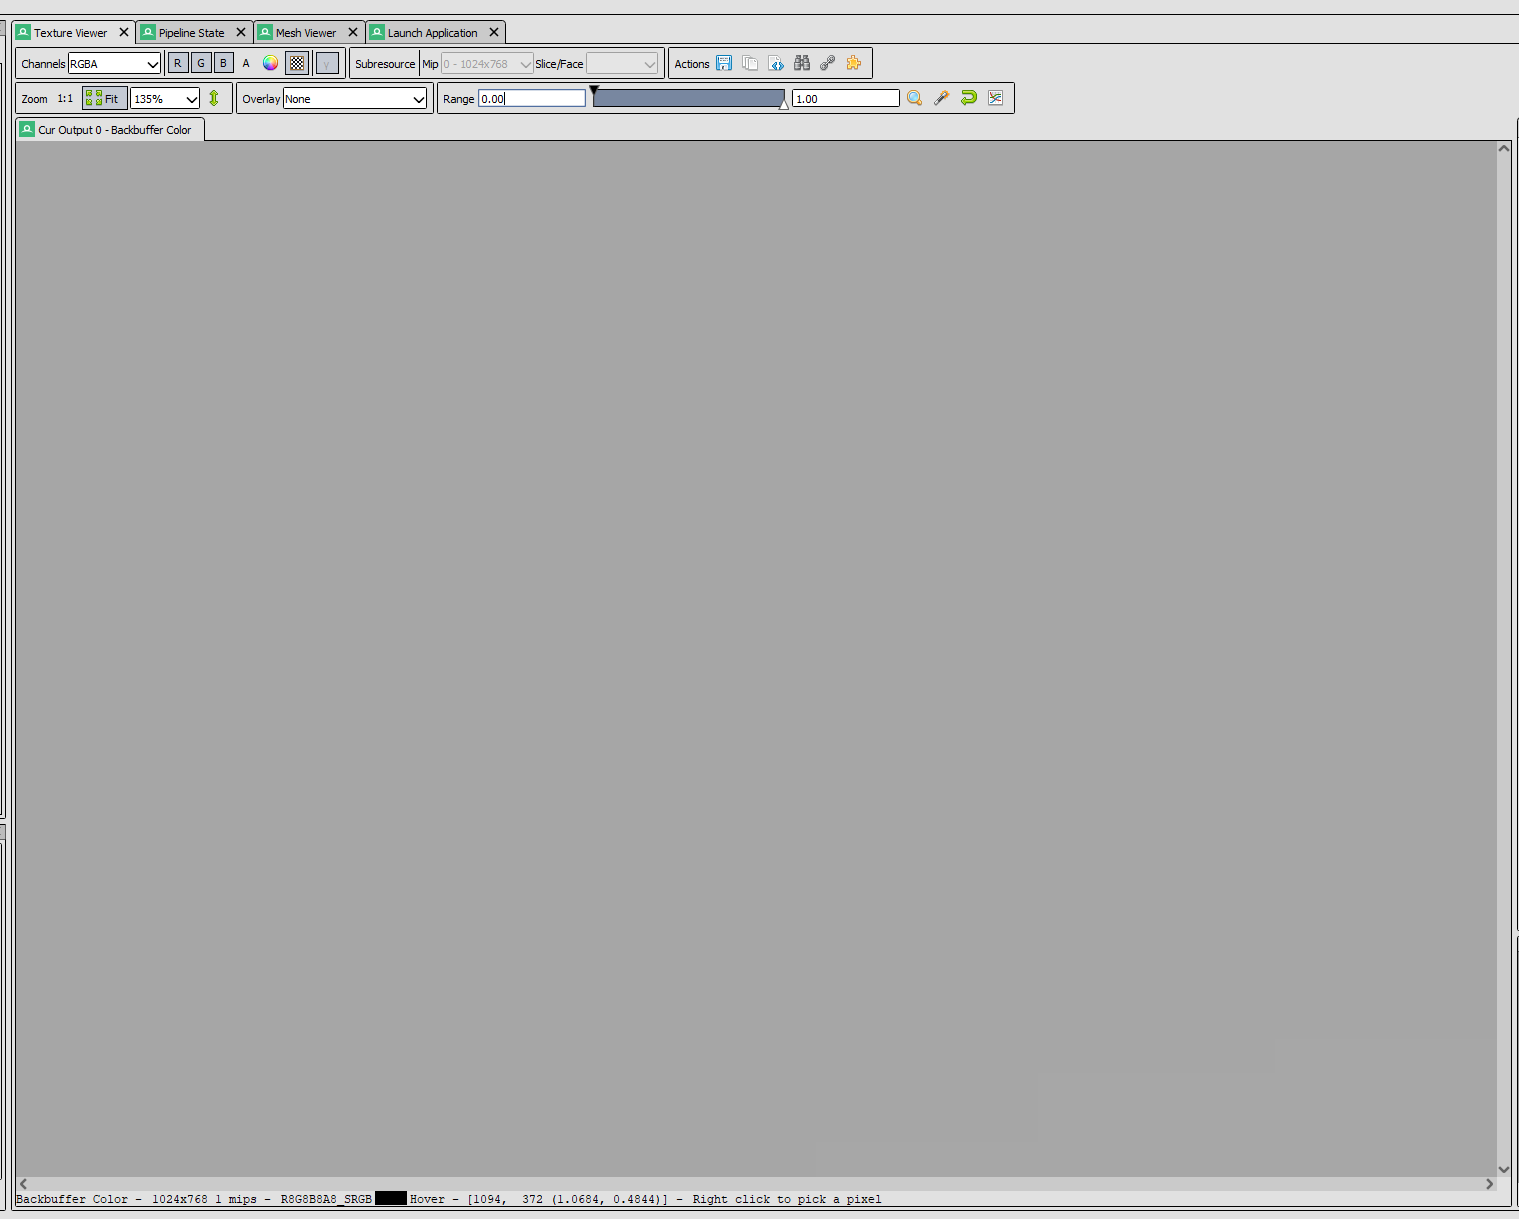Launch the custom texture display plugin icon
This screenshot has height=1219, width=1519.
pyautogui.click(x=854, y=63)
